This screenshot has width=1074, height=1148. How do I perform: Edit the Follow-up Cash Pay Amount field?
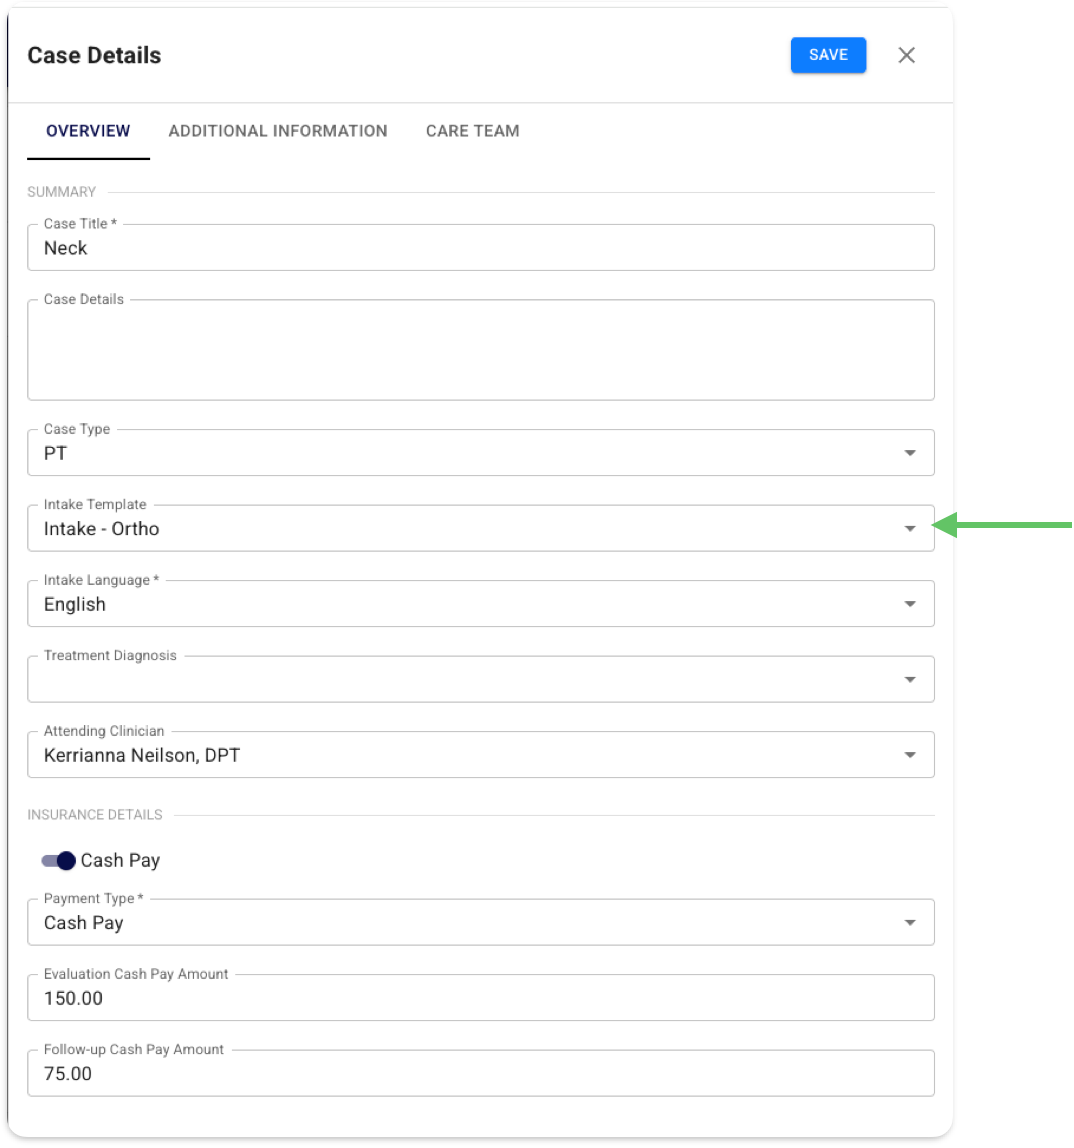(x=480, y=1074)
